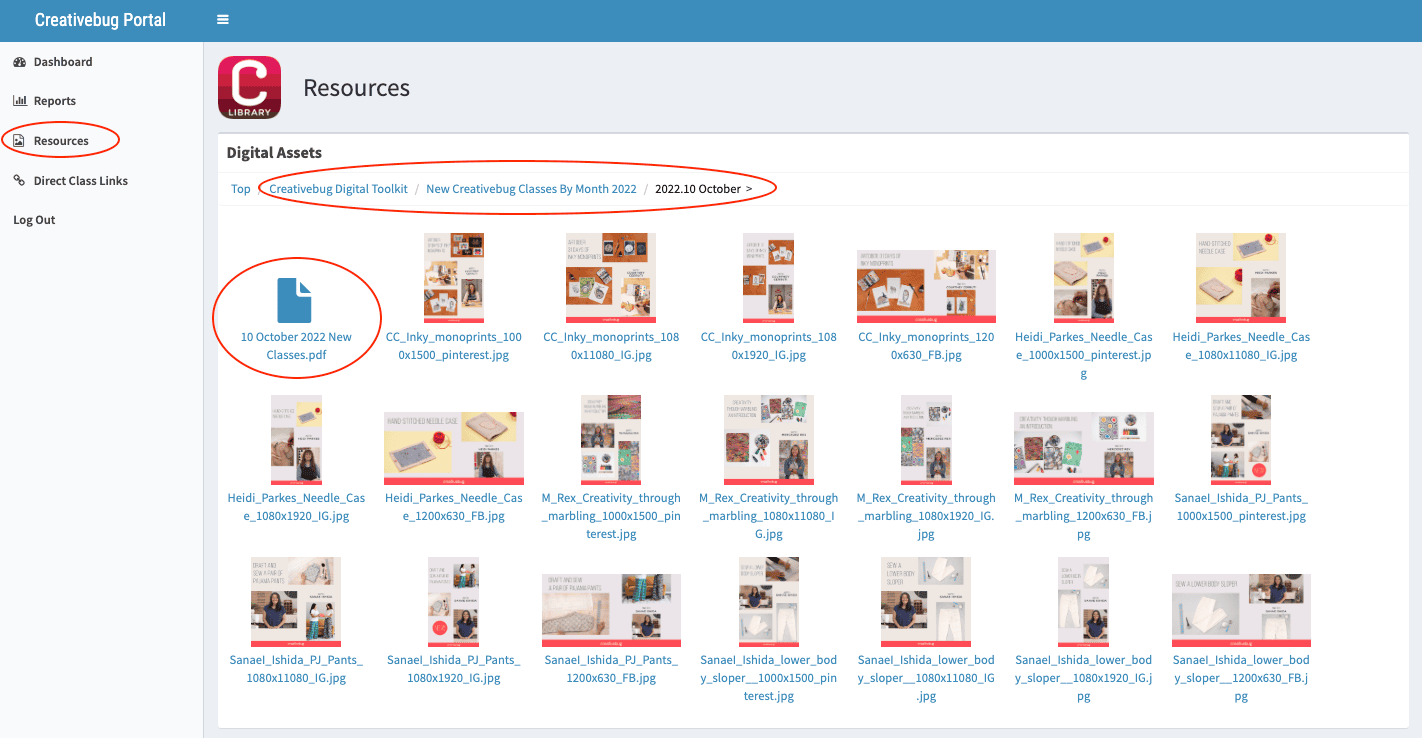
Task: Open Sanael_Ishida_PJ_Pants_1080x1920_IG.jpg thumbnail
Action: [453, 602]
